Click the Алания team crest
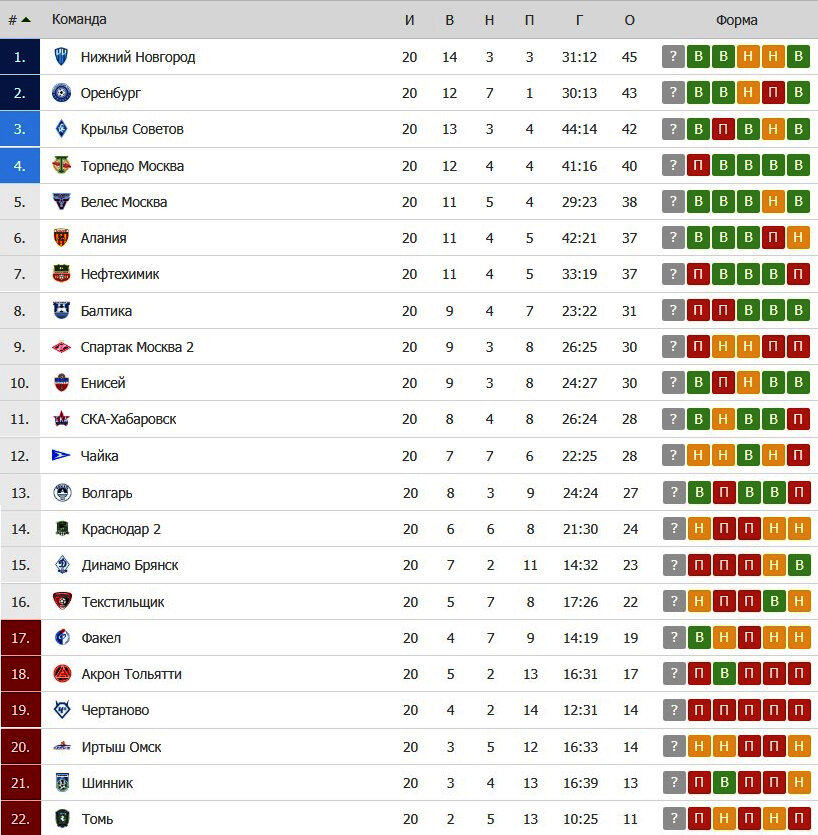This screenshot has height=835, width=818. (x=61, y=238)
